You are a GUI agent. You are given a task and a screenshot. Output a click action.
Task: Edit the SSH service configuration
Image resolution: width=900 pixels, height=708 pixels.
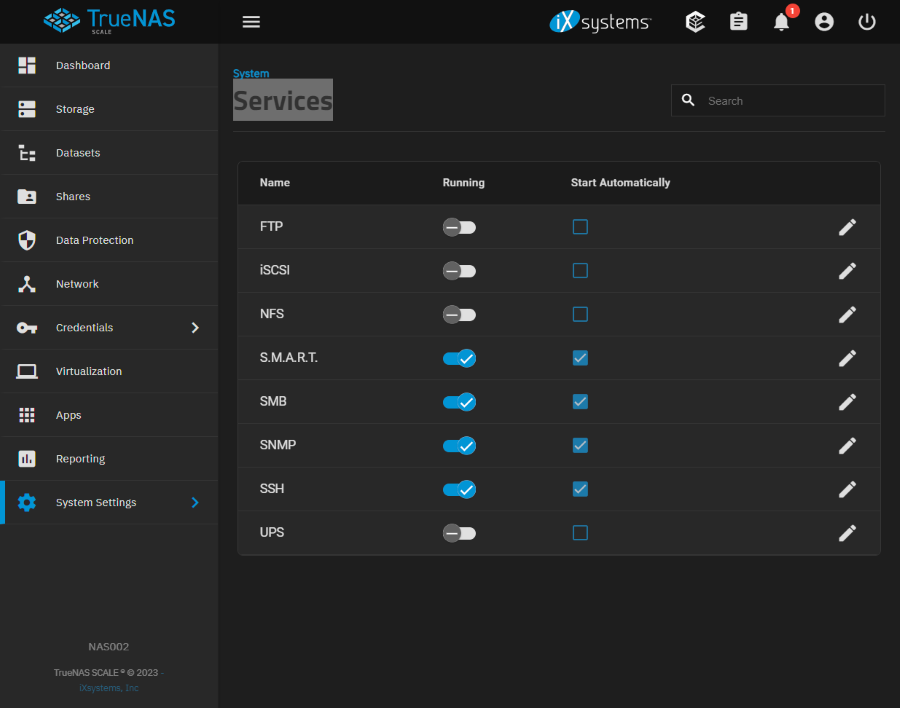pyautogui.click(x=847, y=489)
